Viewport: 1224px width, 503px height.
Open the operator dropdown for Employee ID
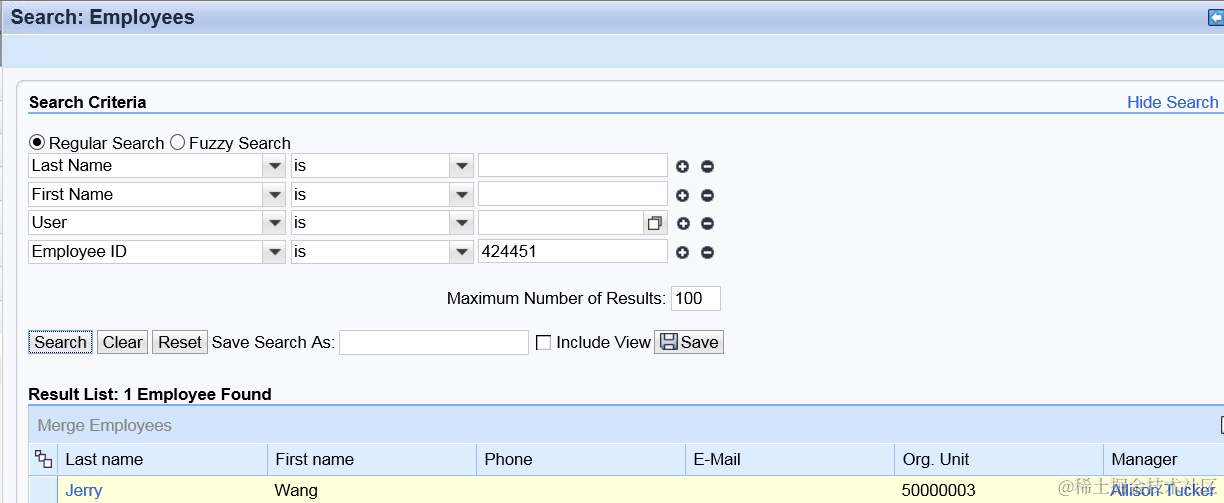click(461, 252)
